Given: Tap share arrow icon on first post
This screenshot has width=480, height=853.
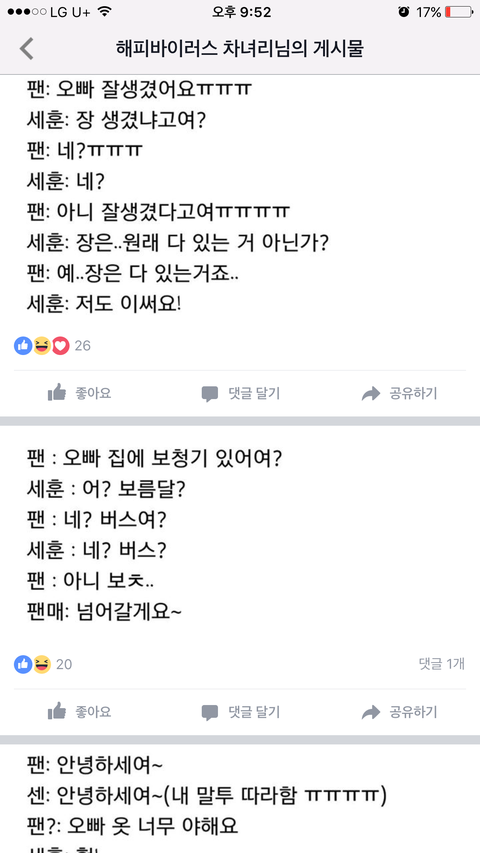Looking at the screenshot, I should point(371,393).
